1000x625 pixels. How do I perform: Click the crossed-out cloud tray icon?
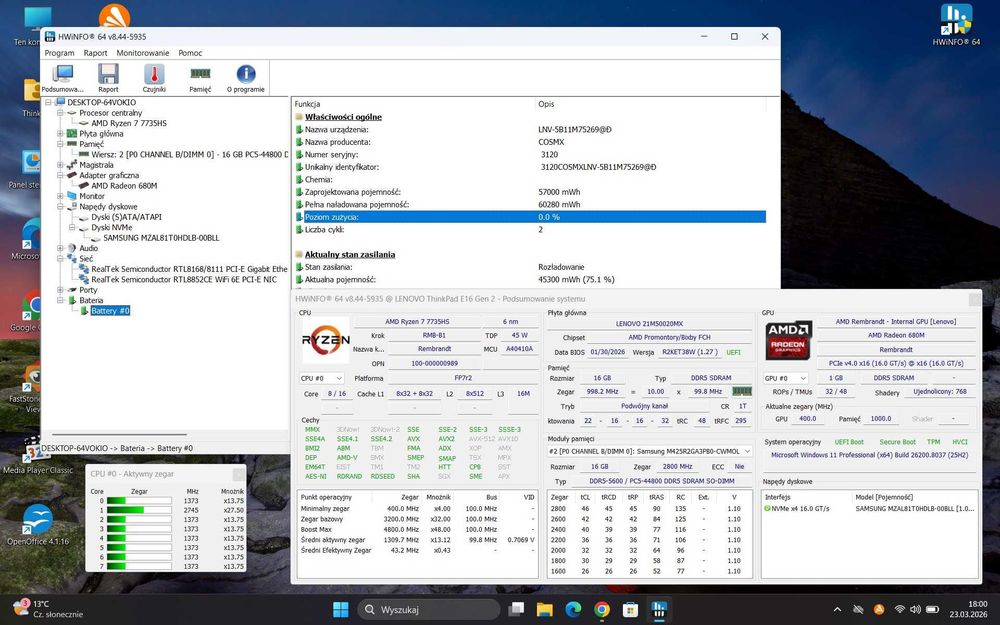pyautogui.click(x=858, y=610)
